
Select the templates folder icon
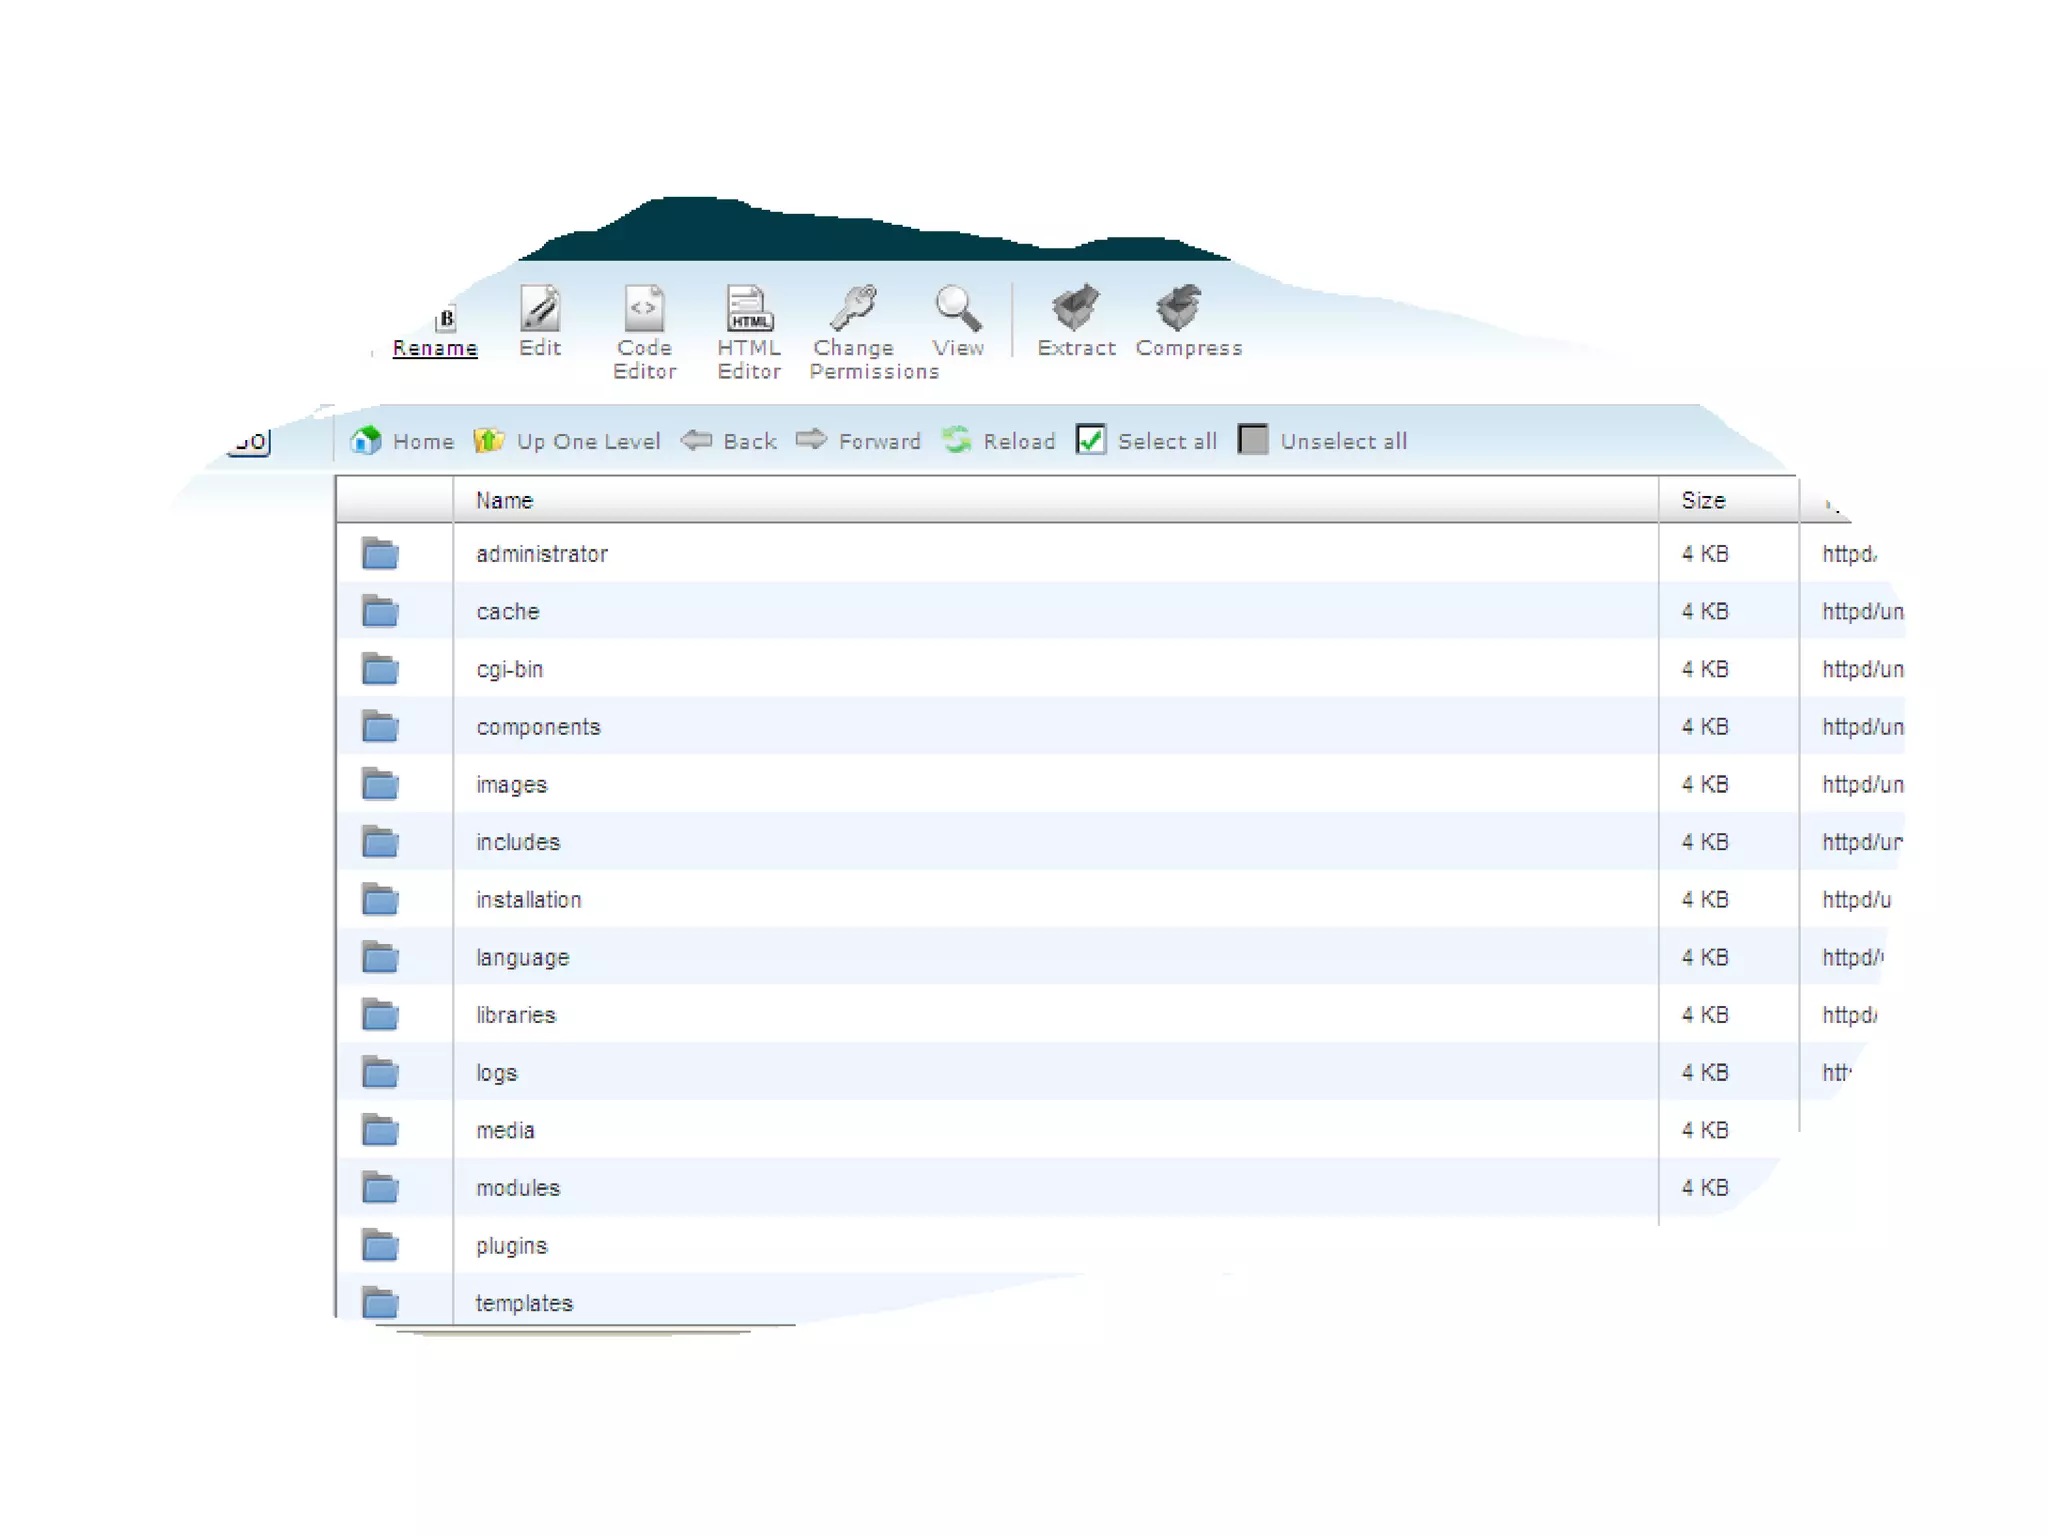click(380, 1303)
